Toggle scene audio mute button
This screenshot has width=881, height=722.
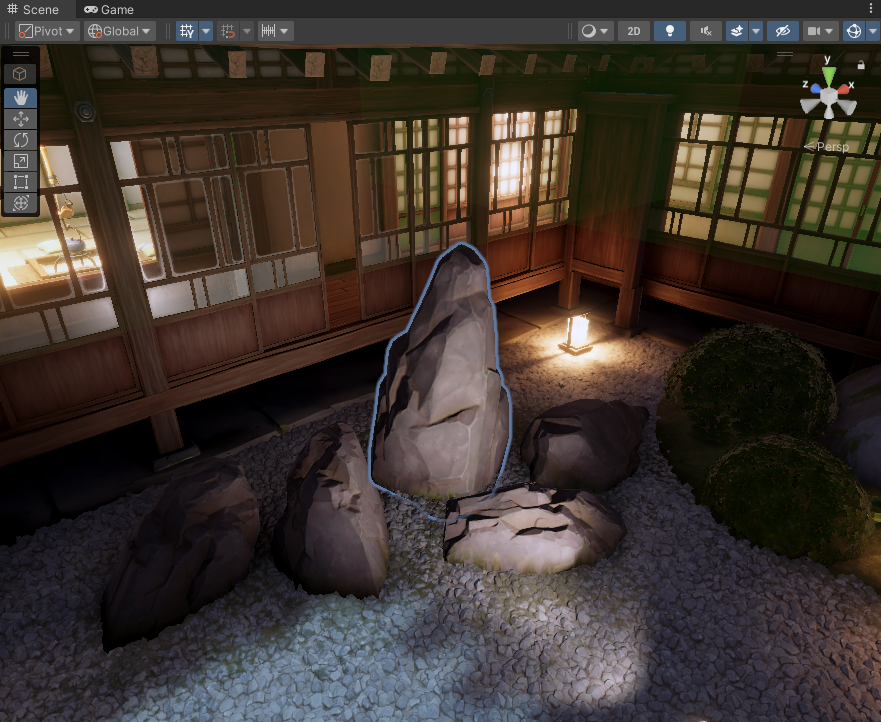pyautogui.click(x=704, y=31)
